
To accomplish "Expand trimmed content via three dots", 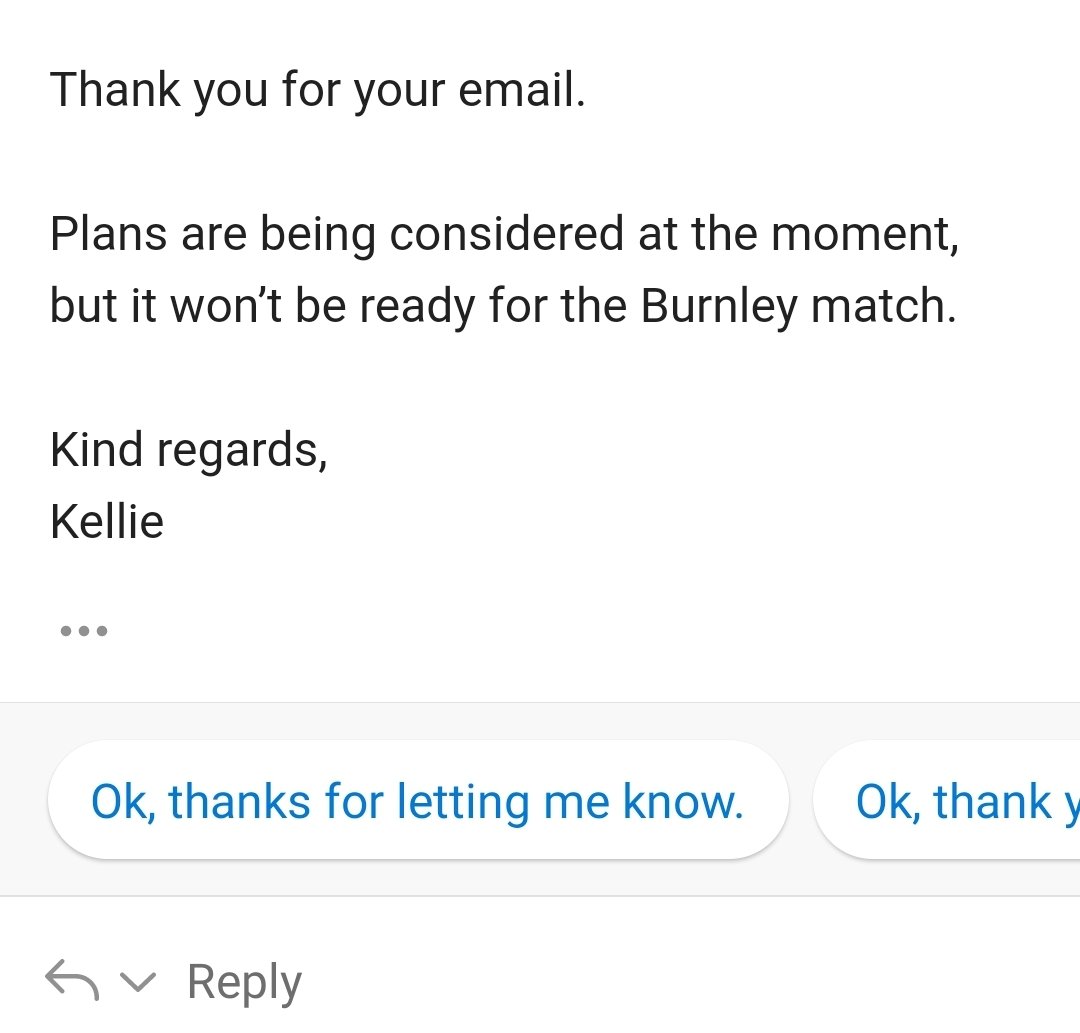I will [x=83, y=631].
